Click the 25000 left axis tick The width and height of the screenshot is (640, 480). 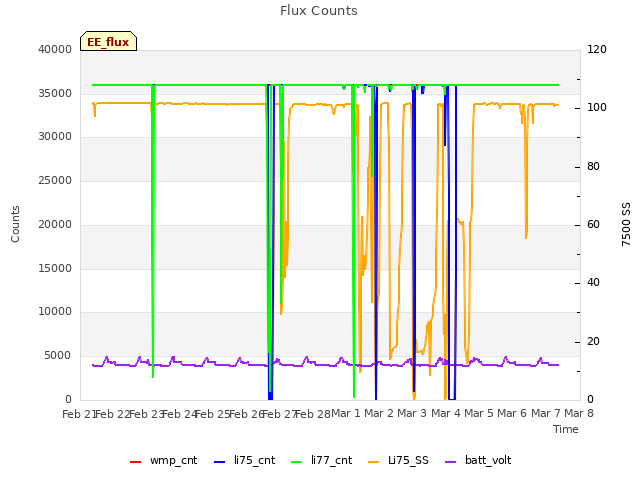click(55, 180)
